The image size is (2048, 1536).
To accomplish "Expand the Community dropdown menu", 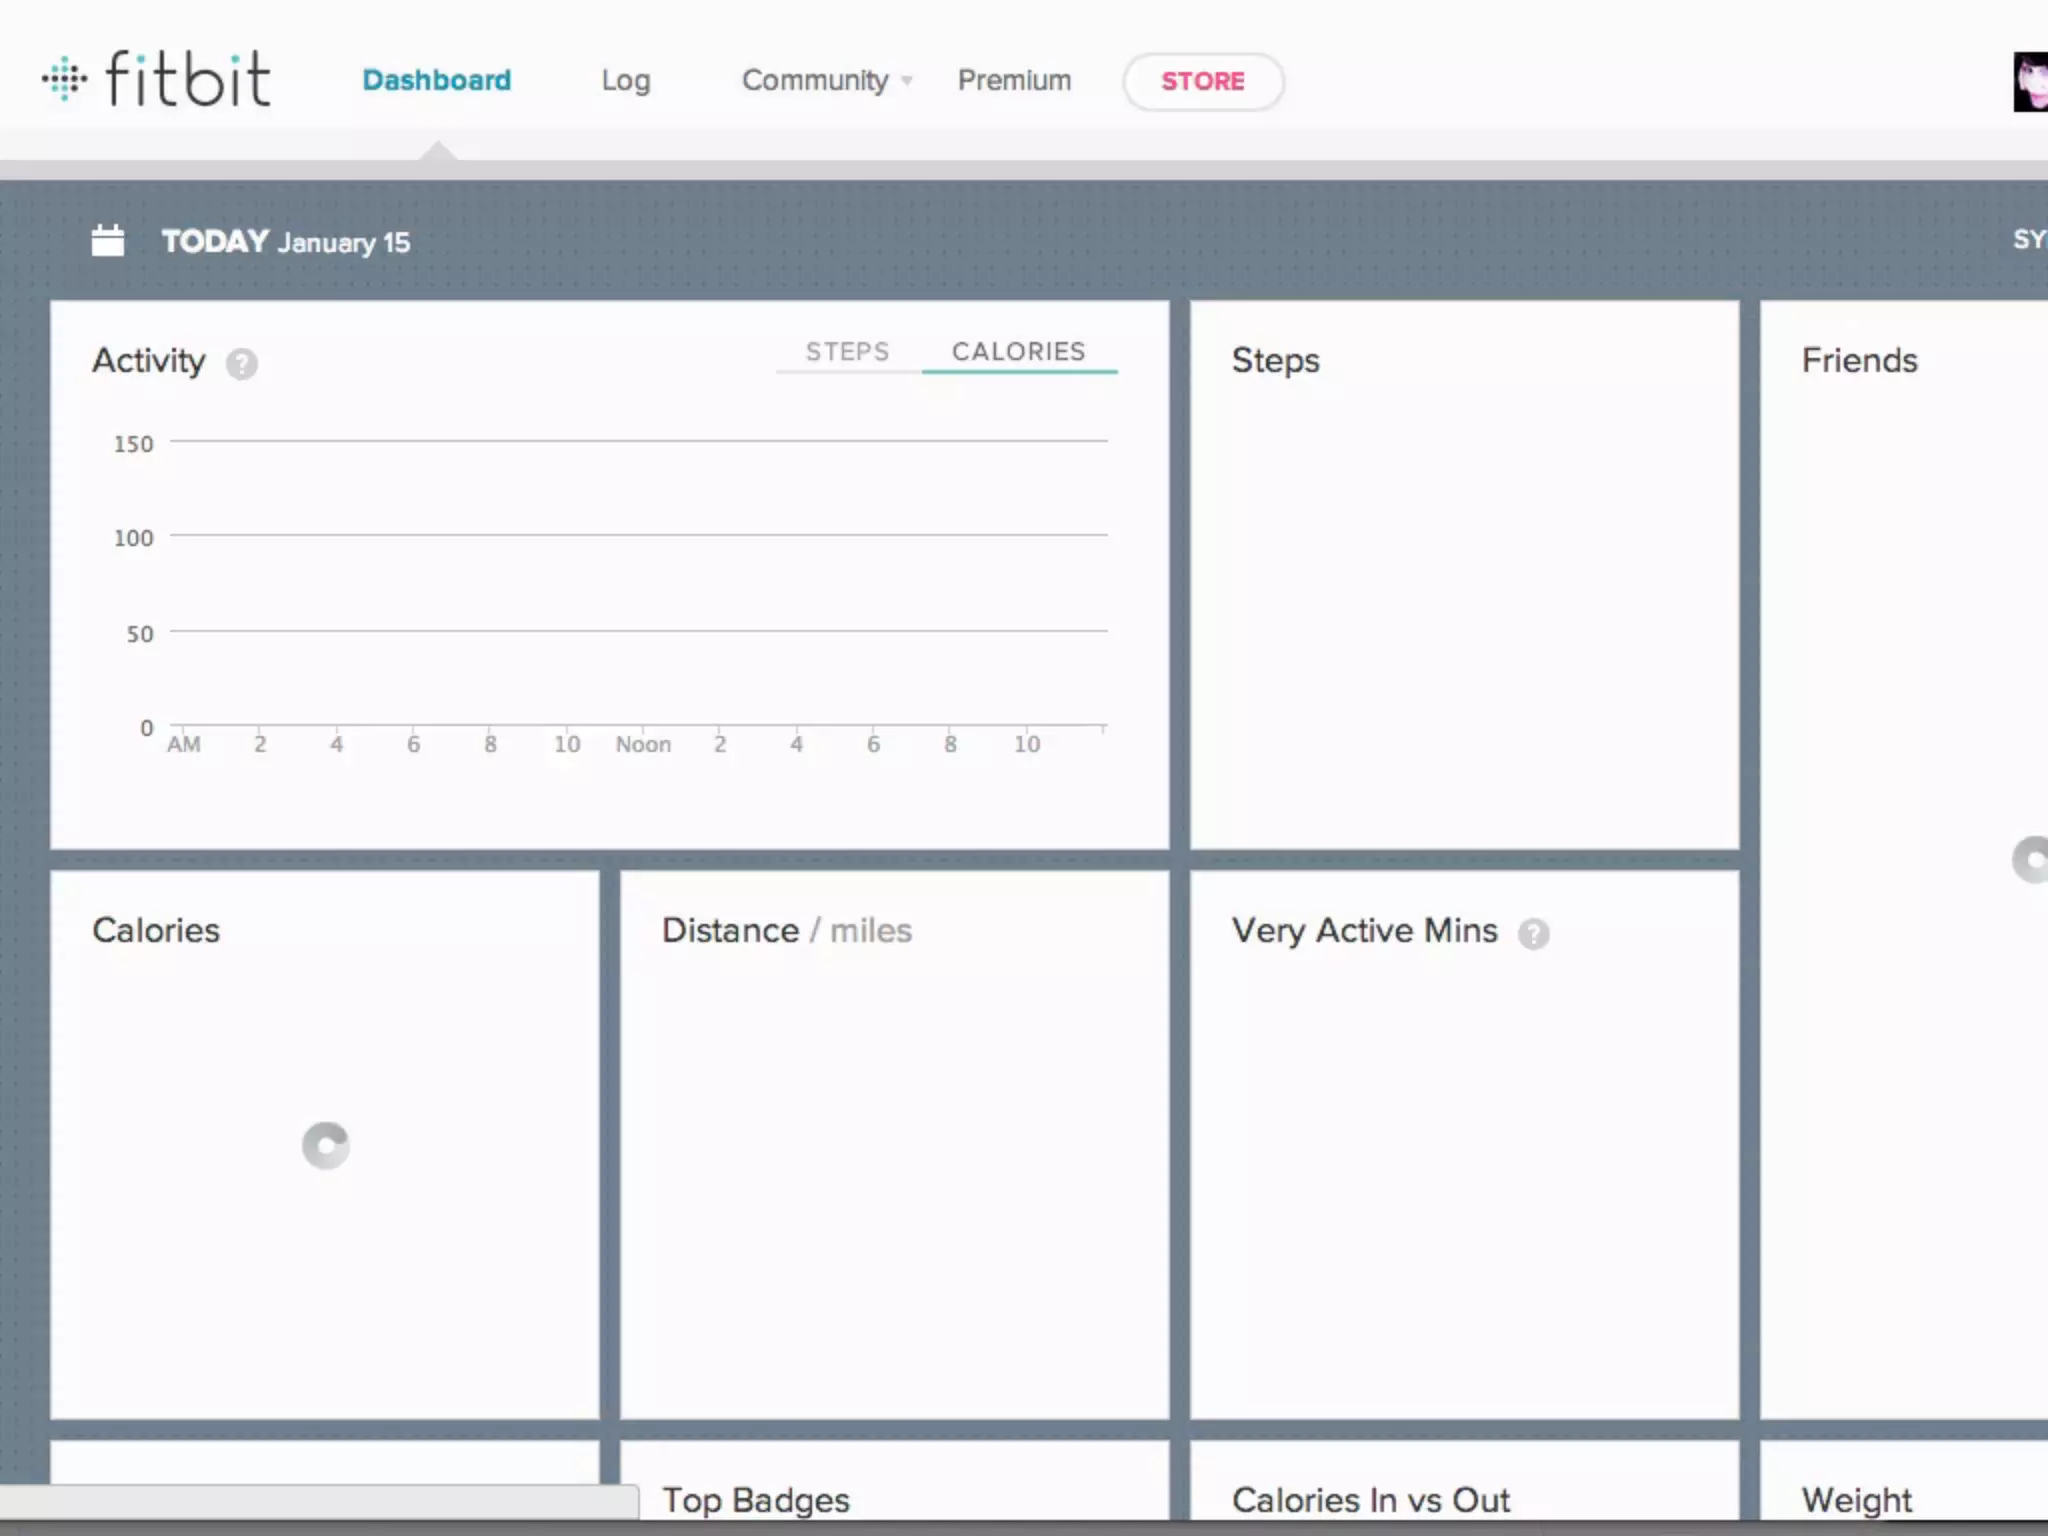I will point(815,81).
